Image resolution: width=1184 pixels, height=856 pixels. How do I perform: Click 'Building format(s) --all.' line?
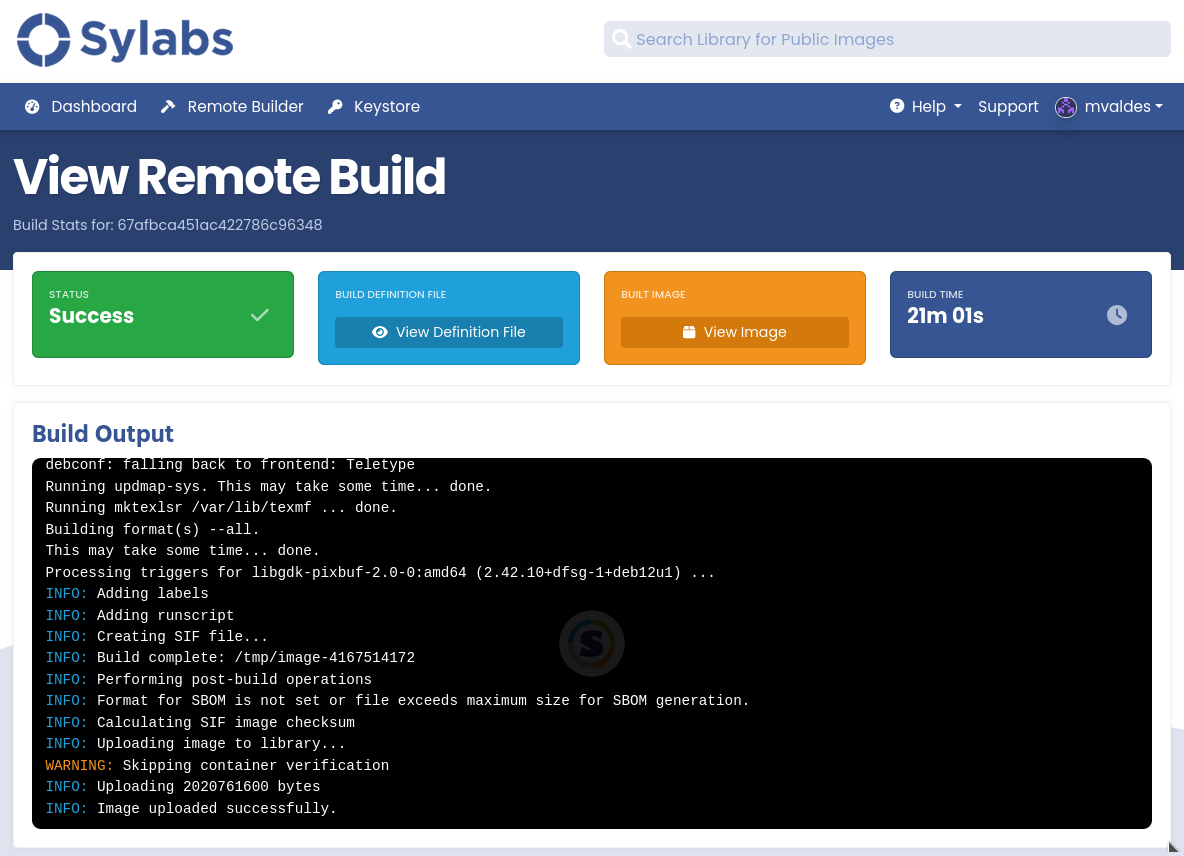coord(153,529)
